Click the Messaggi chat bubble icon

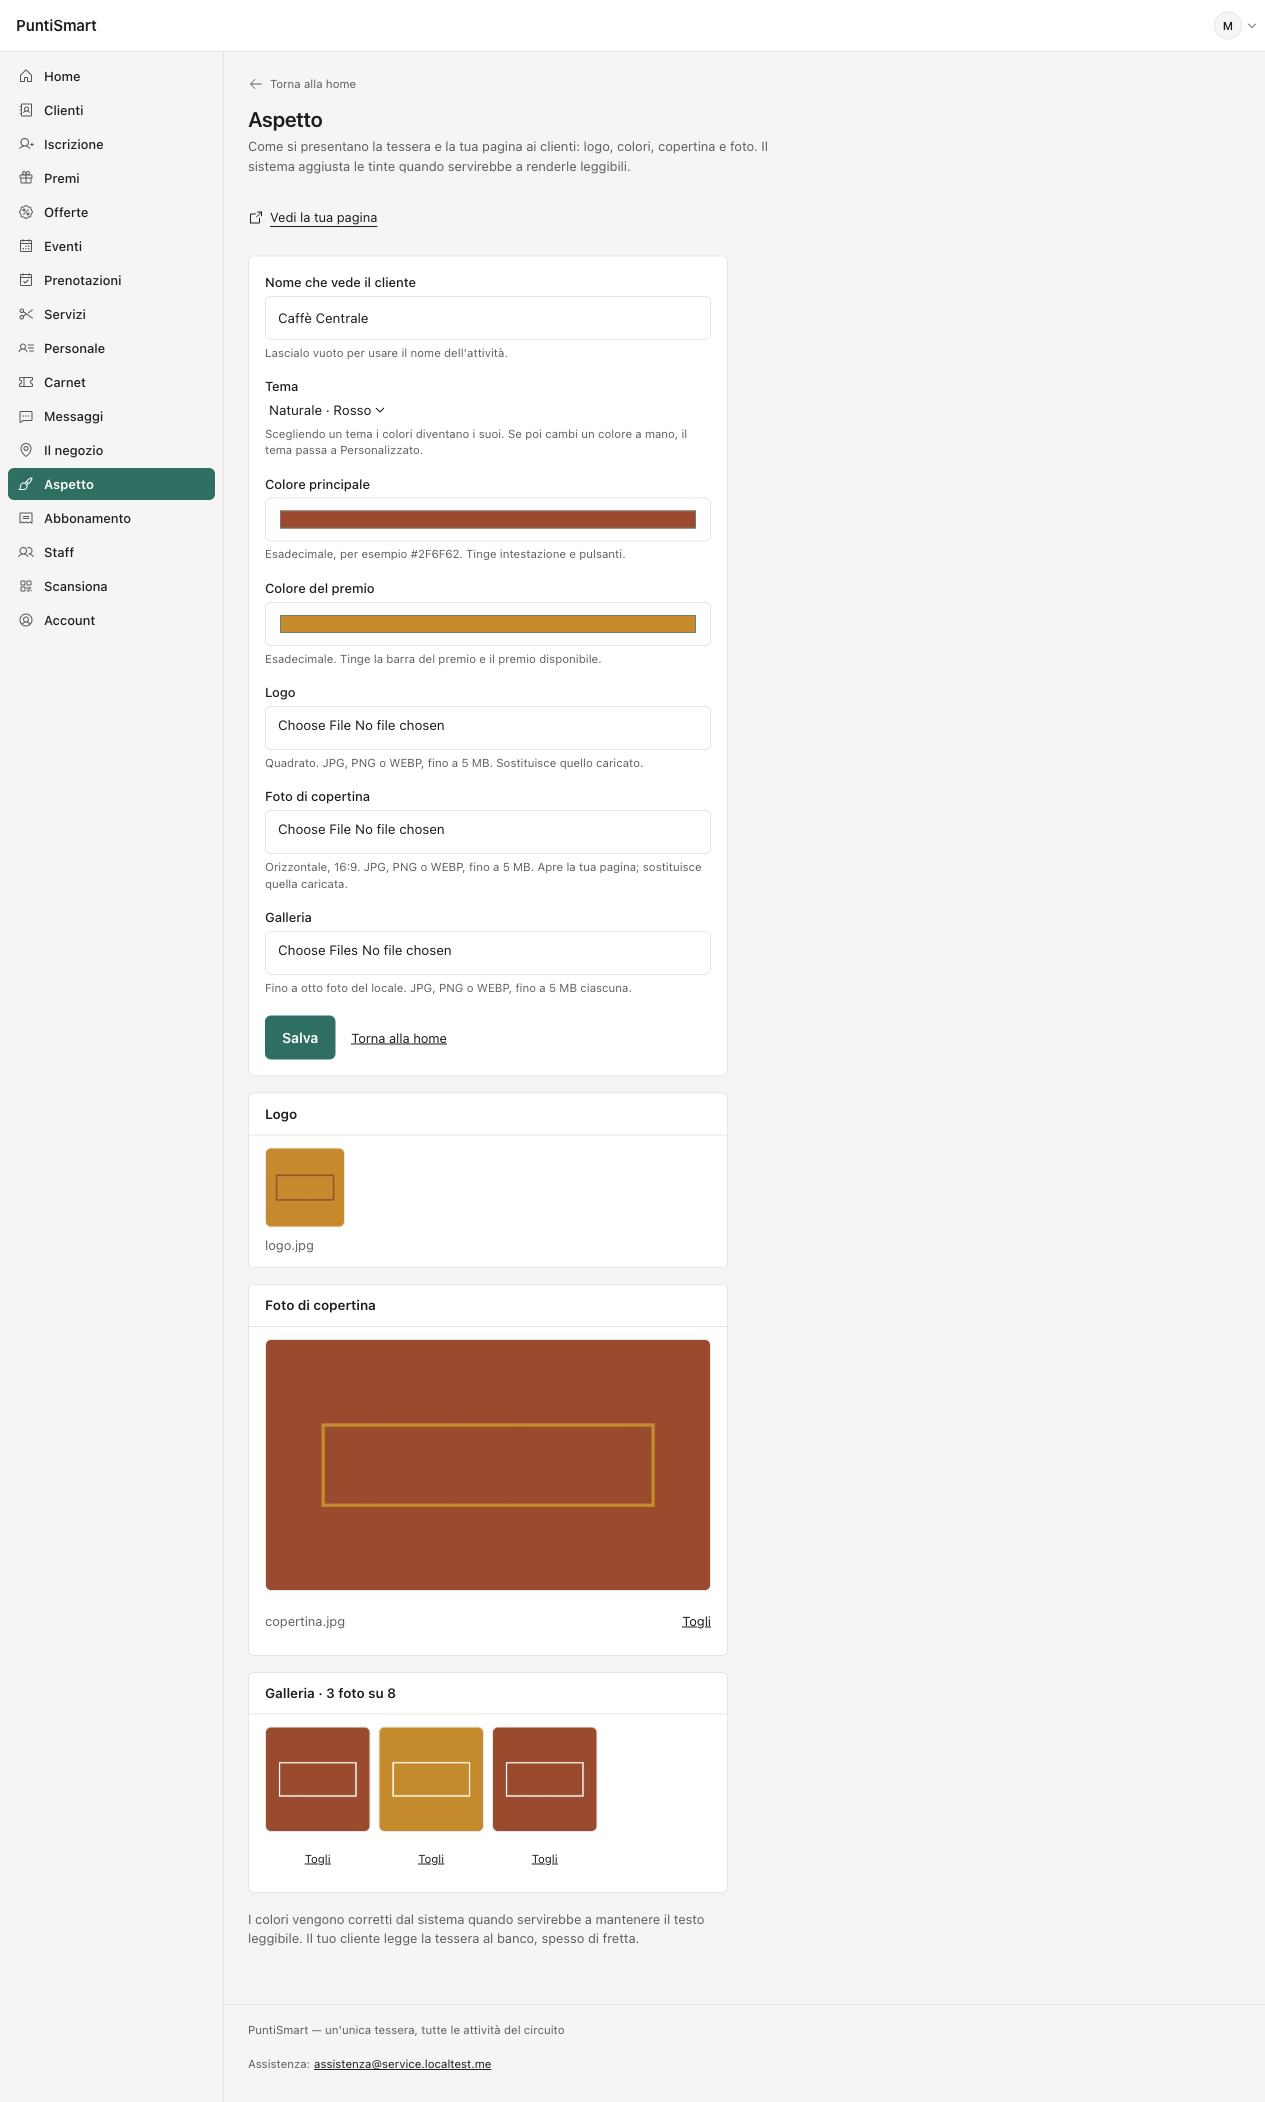(26, 416)
